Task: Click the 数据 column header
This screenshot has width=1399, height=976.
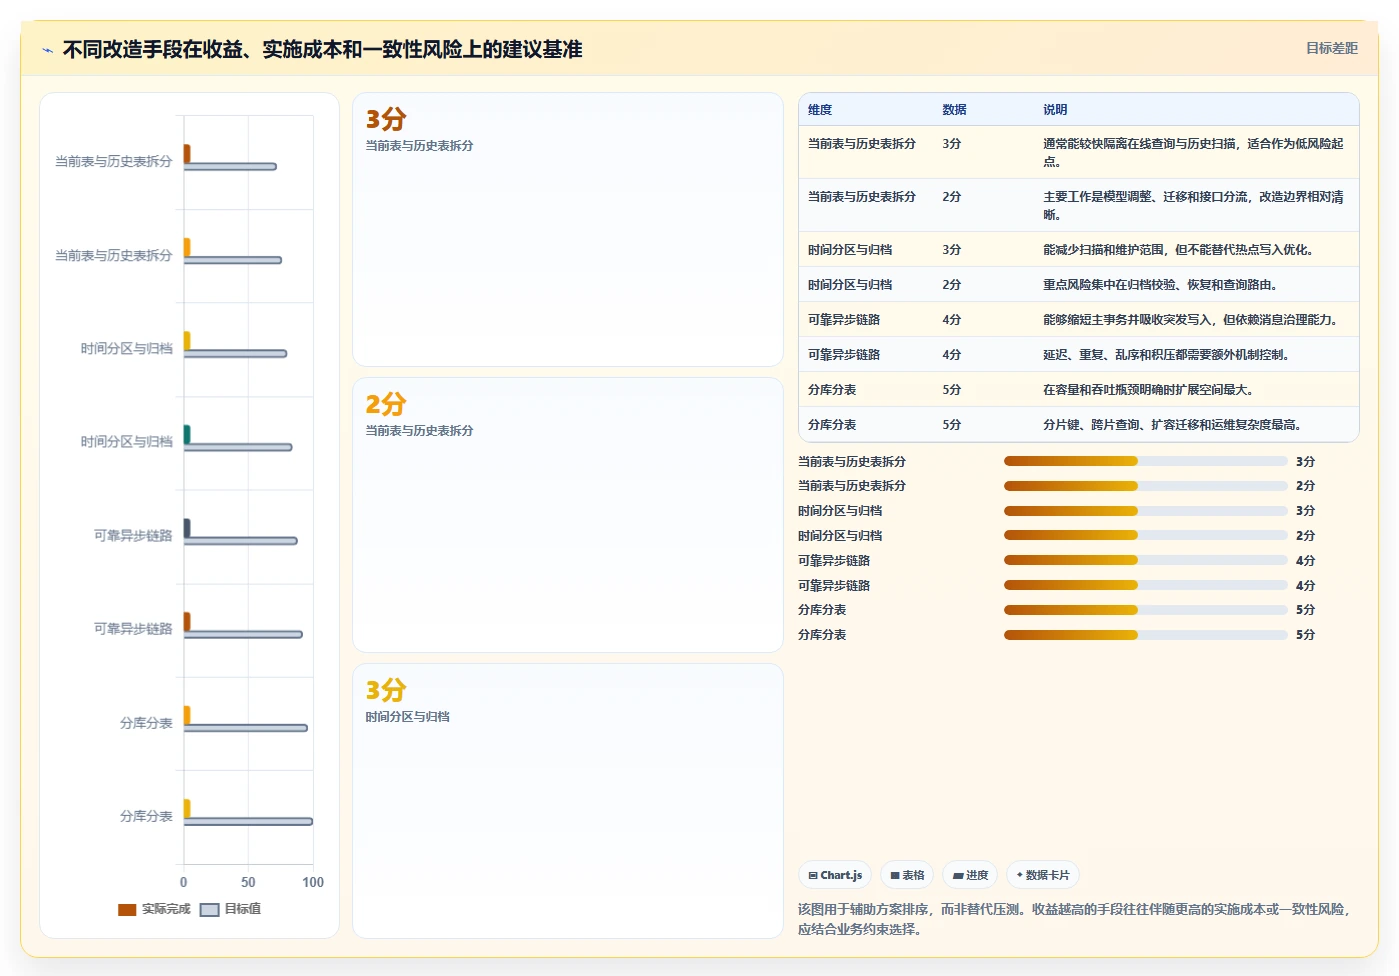Action: point(954,110)
